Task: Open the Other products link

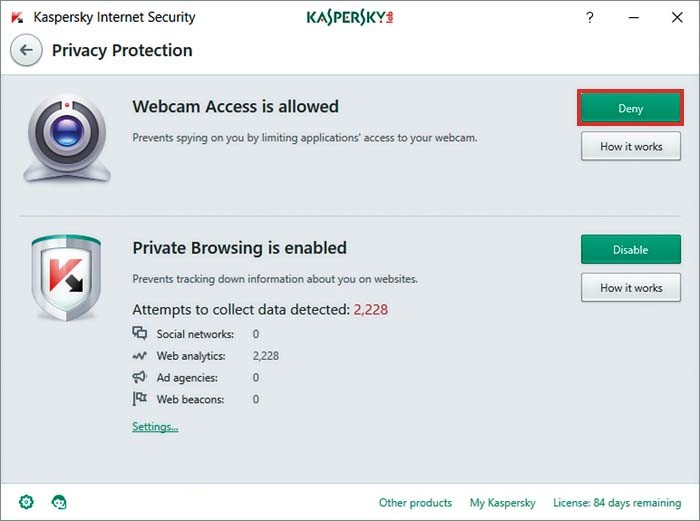Action: pyautogui.click(x=415, y=503)
